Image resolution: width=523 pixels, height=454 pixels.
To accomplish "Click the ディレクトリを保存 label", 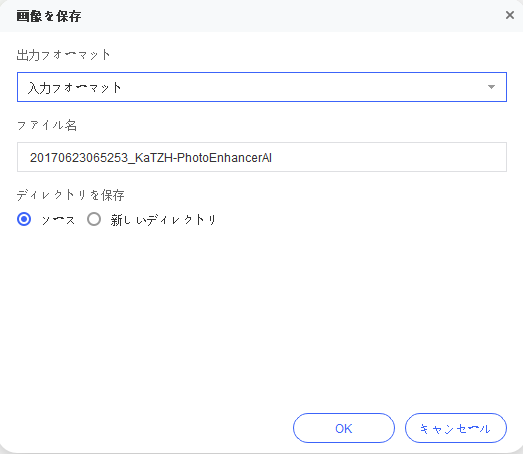I will (70, 195).
